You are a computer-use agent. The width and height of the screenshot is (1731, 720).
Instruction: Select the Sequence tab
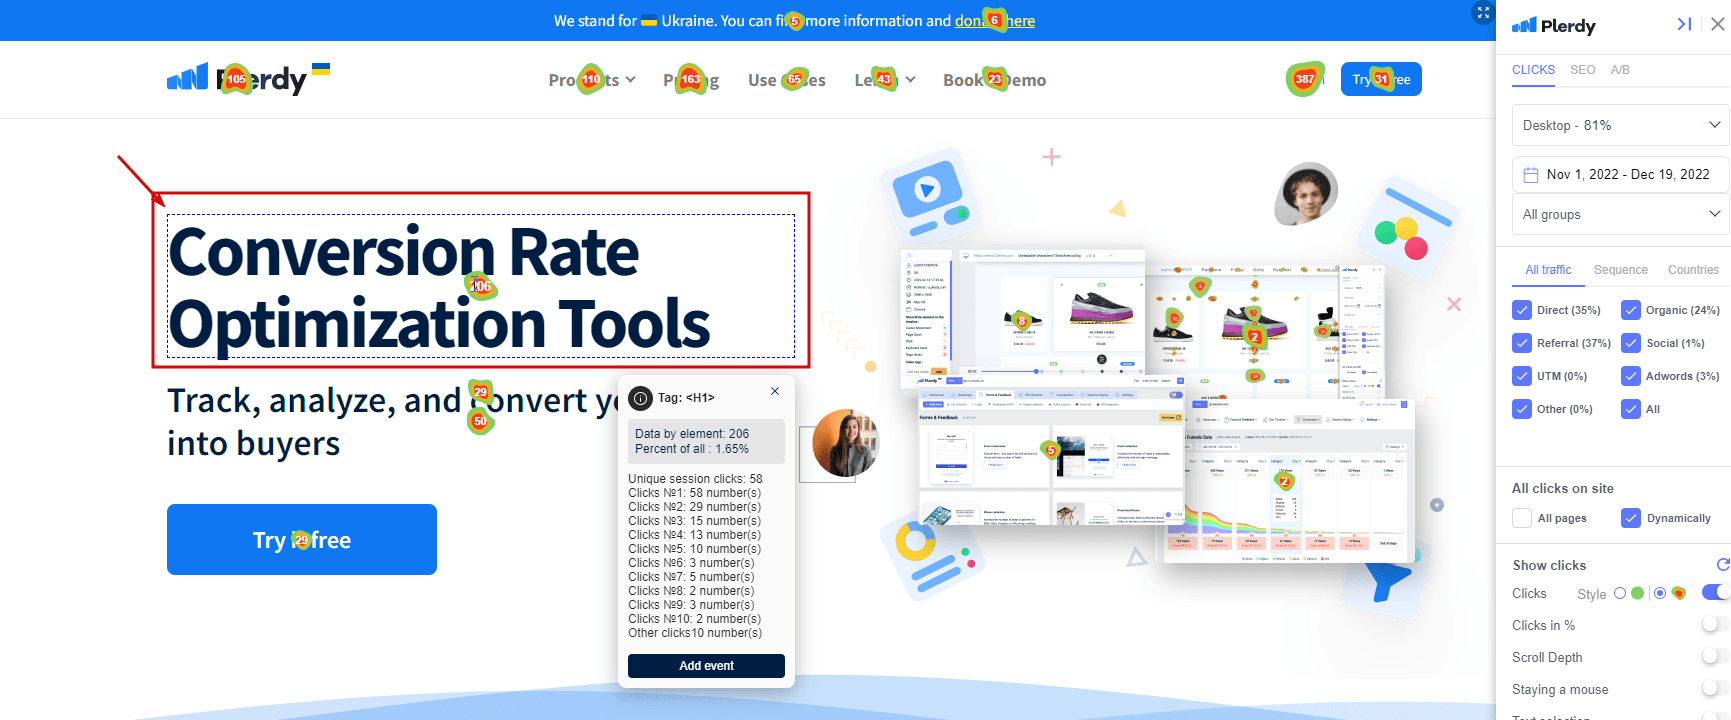point(1621,270)
